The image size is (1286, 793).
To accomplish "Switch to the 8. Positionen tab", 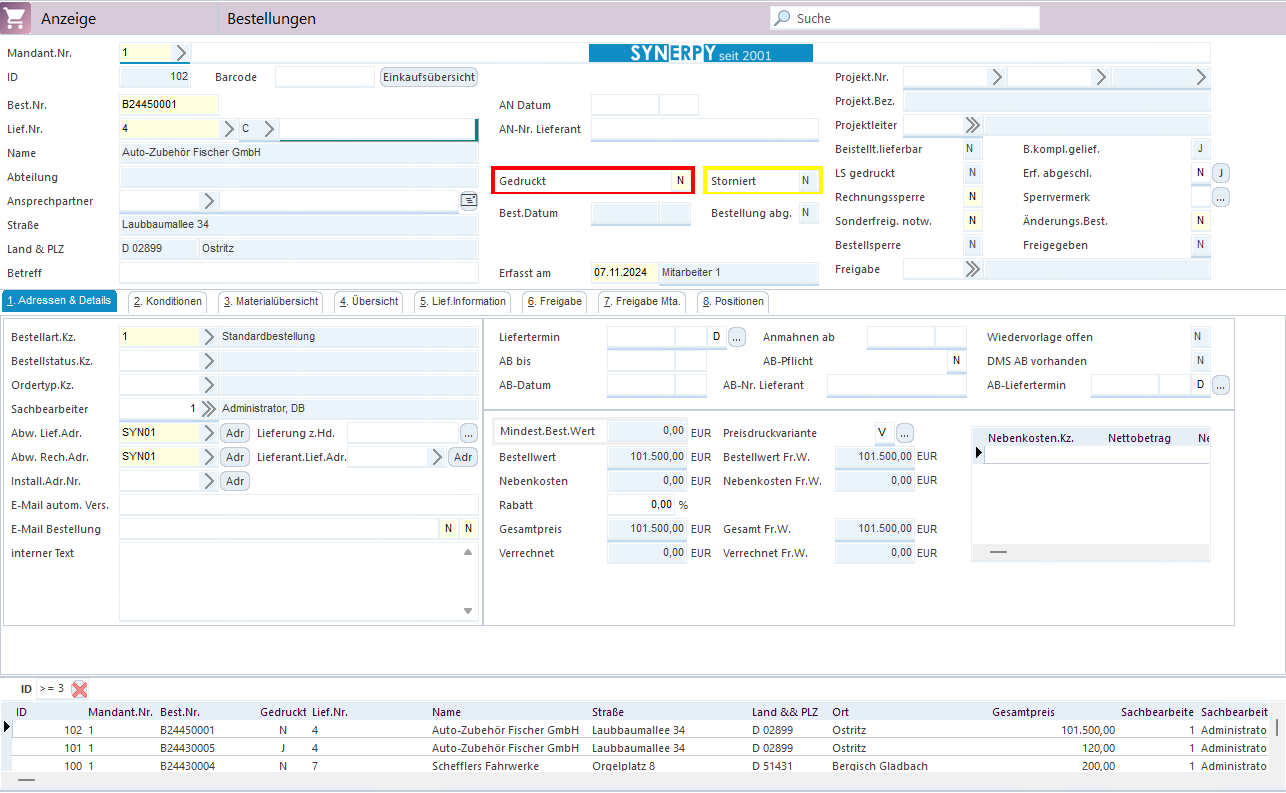I will point(733,301).
